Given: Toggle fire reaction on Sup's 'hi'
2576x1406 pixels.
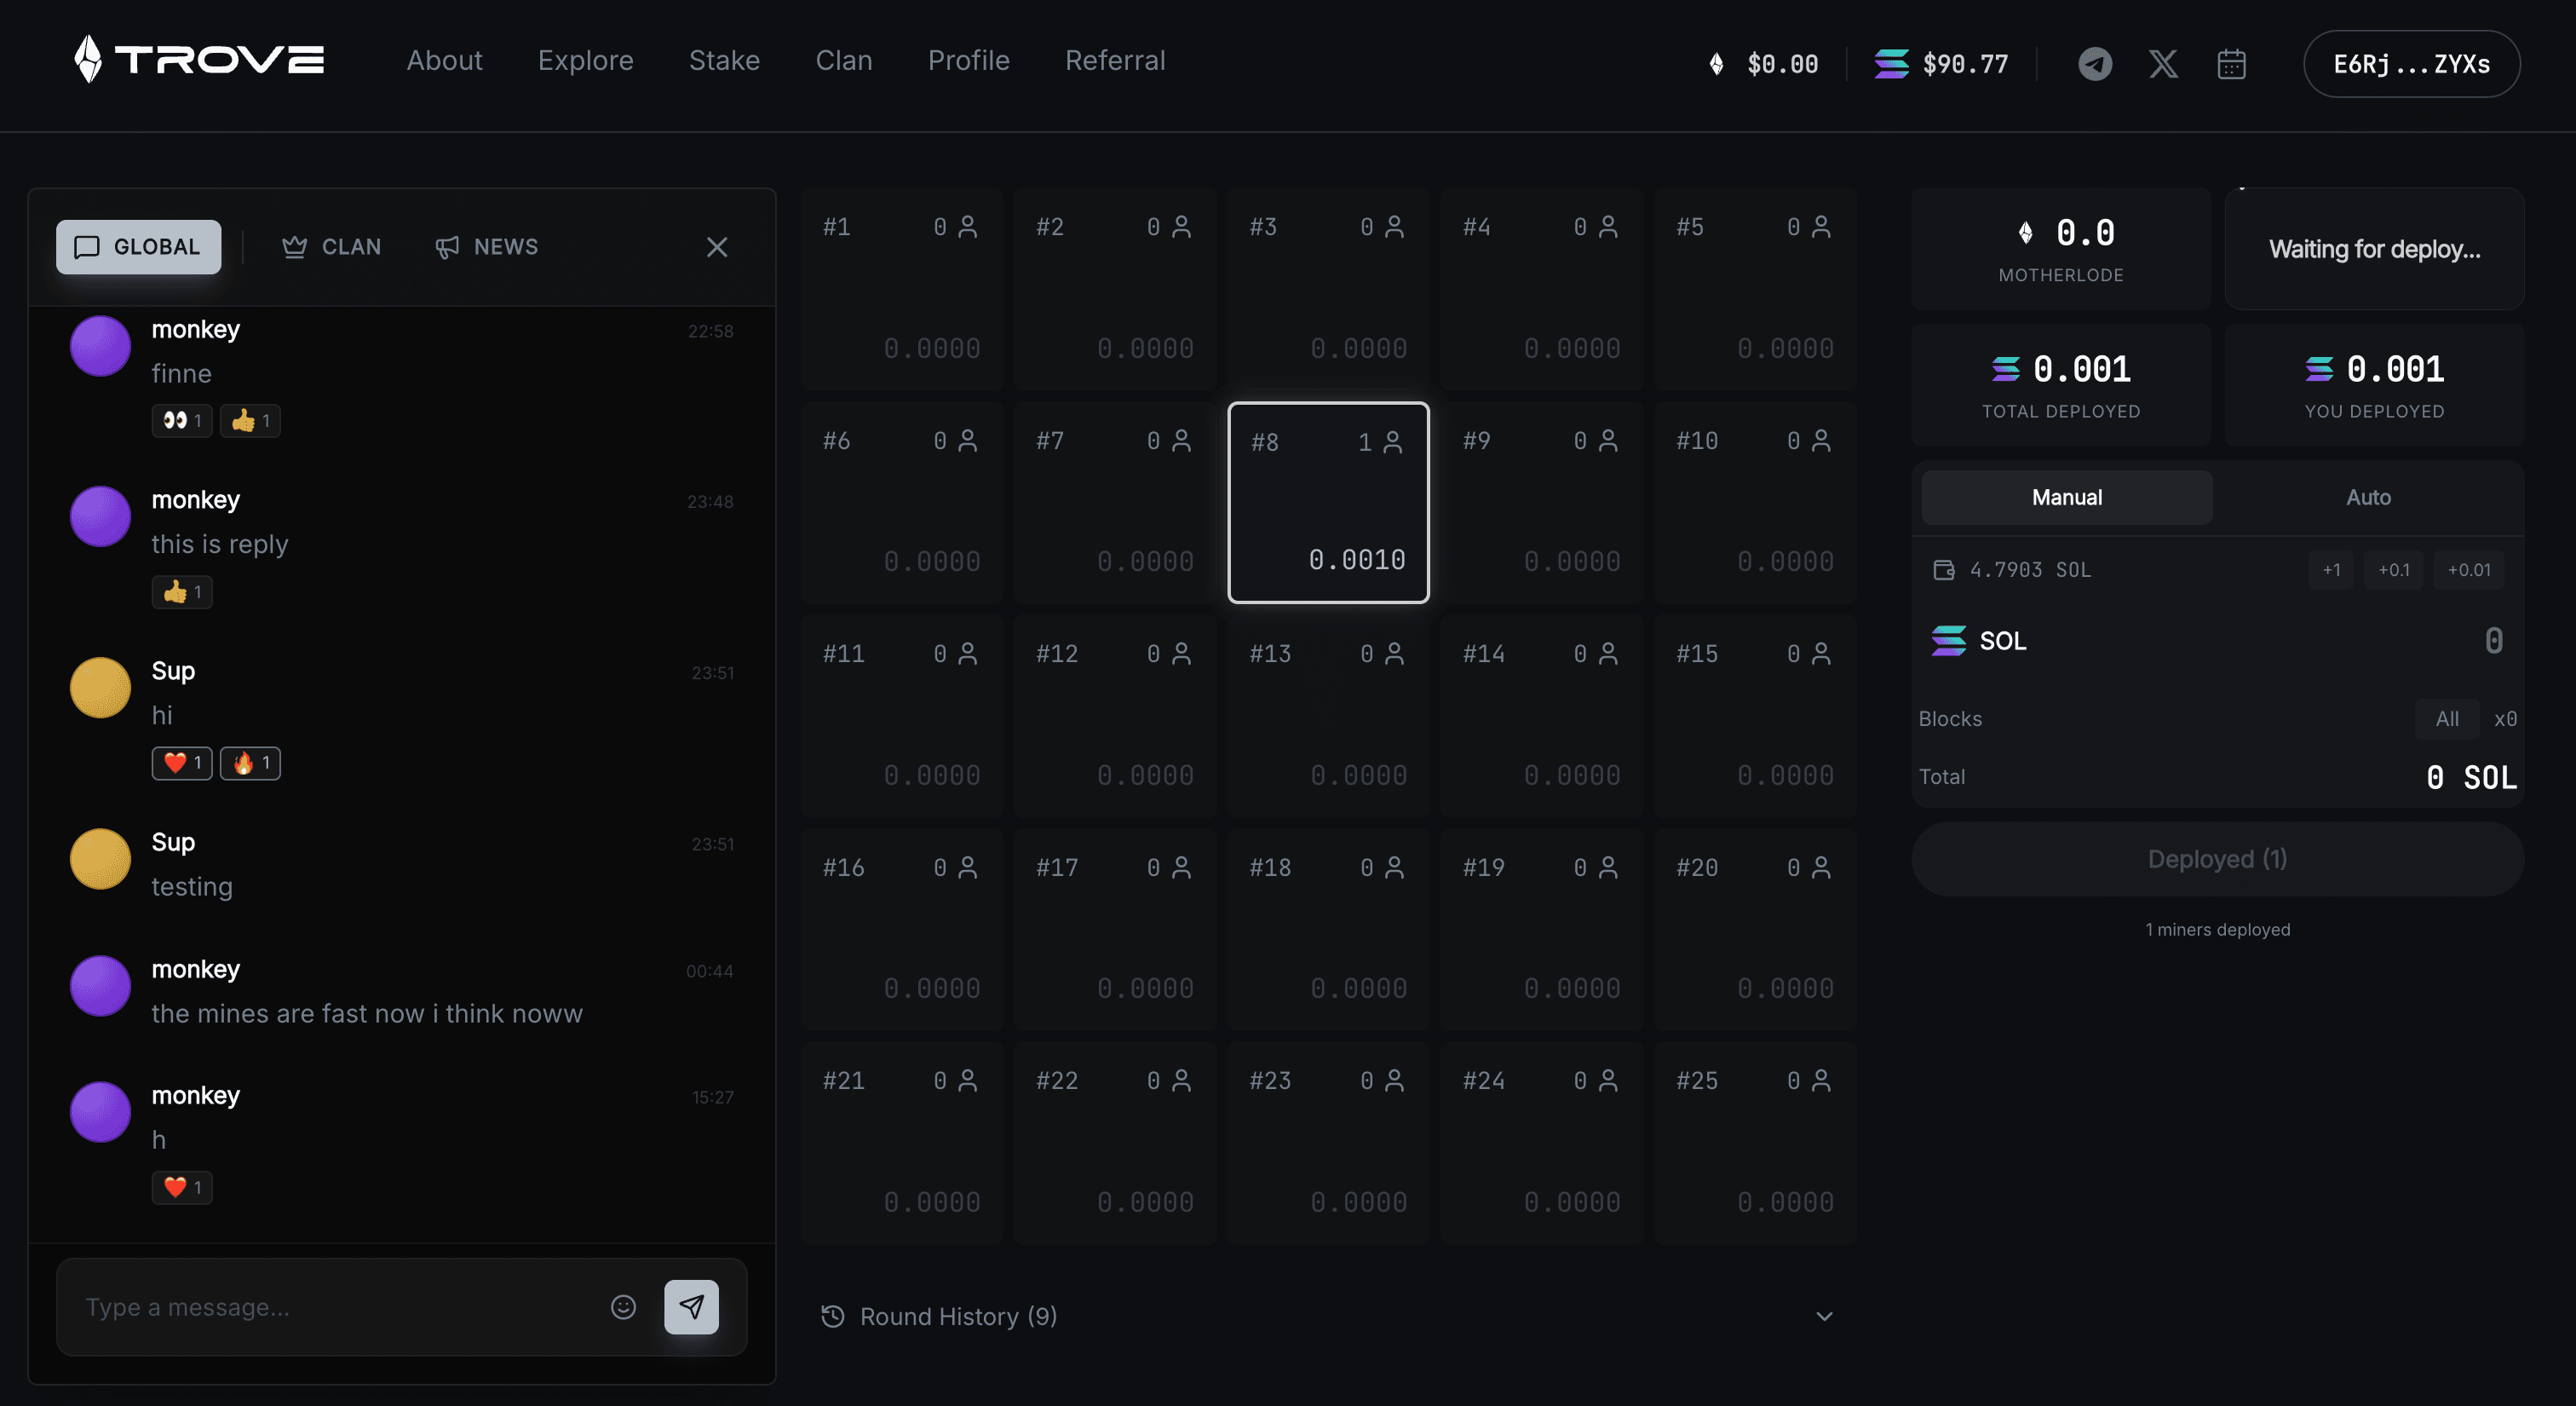Looking at the screenshot, I should point(250,763).
